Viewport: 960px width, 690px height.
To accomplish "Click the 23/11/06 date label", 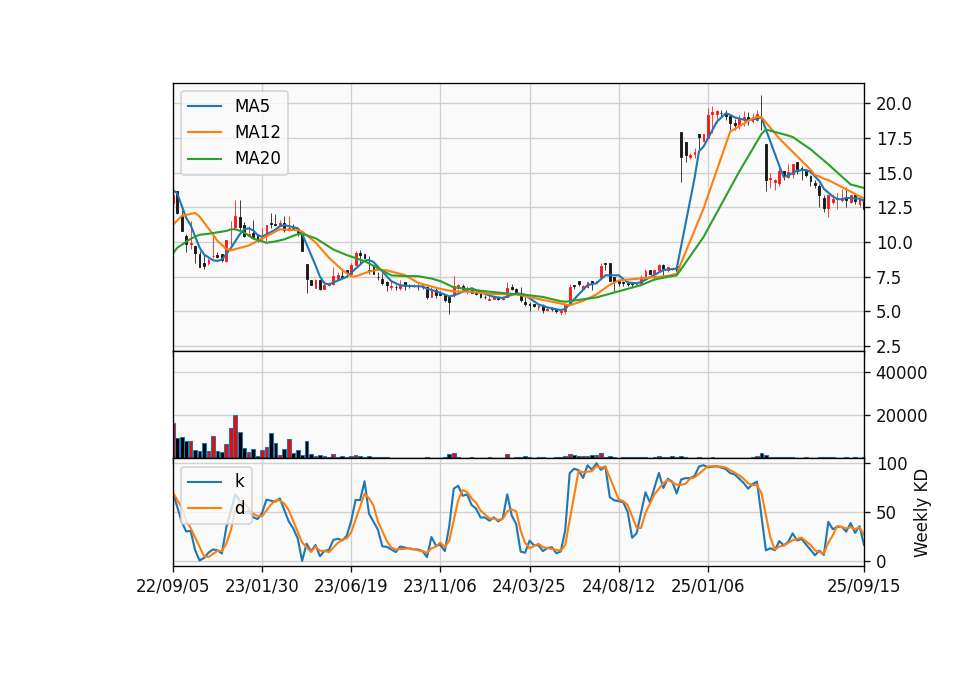I will coord(440,586).
